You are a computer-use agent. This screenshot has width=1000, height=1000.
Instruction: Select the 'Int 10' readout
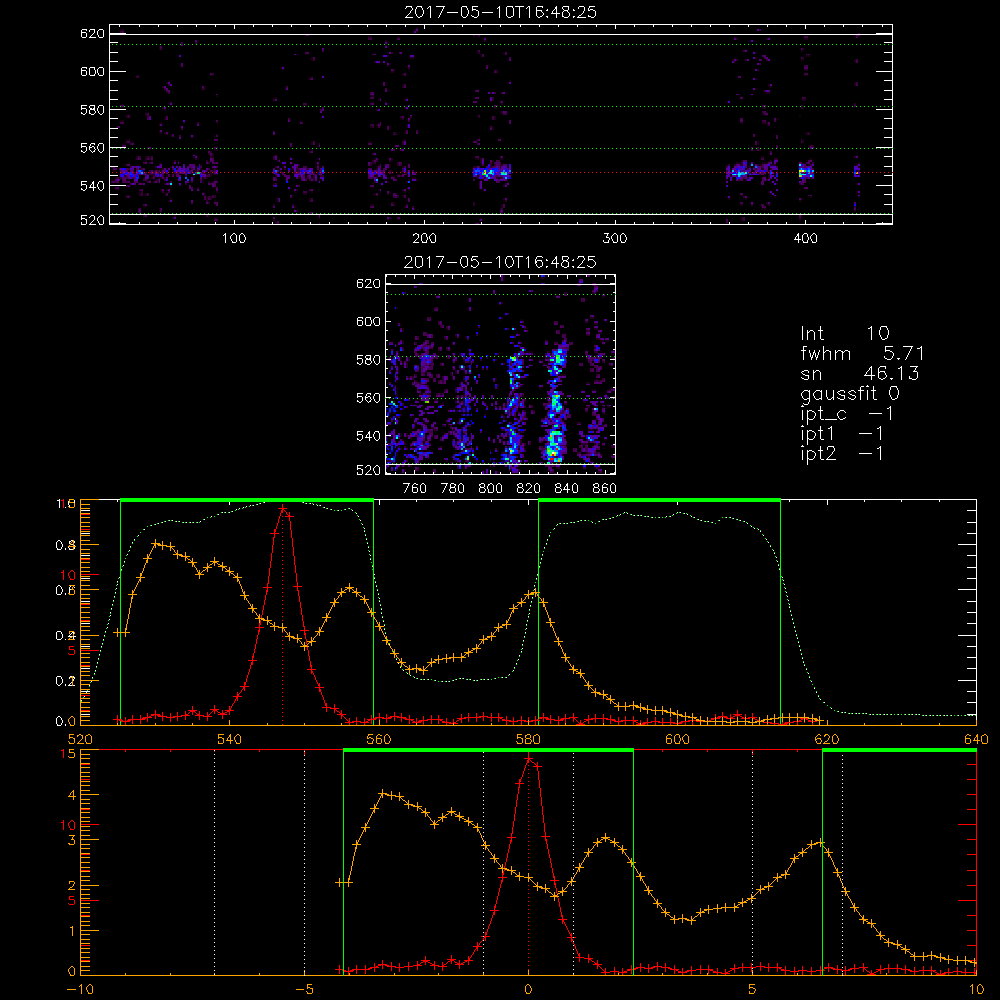(x=844, y=334)
